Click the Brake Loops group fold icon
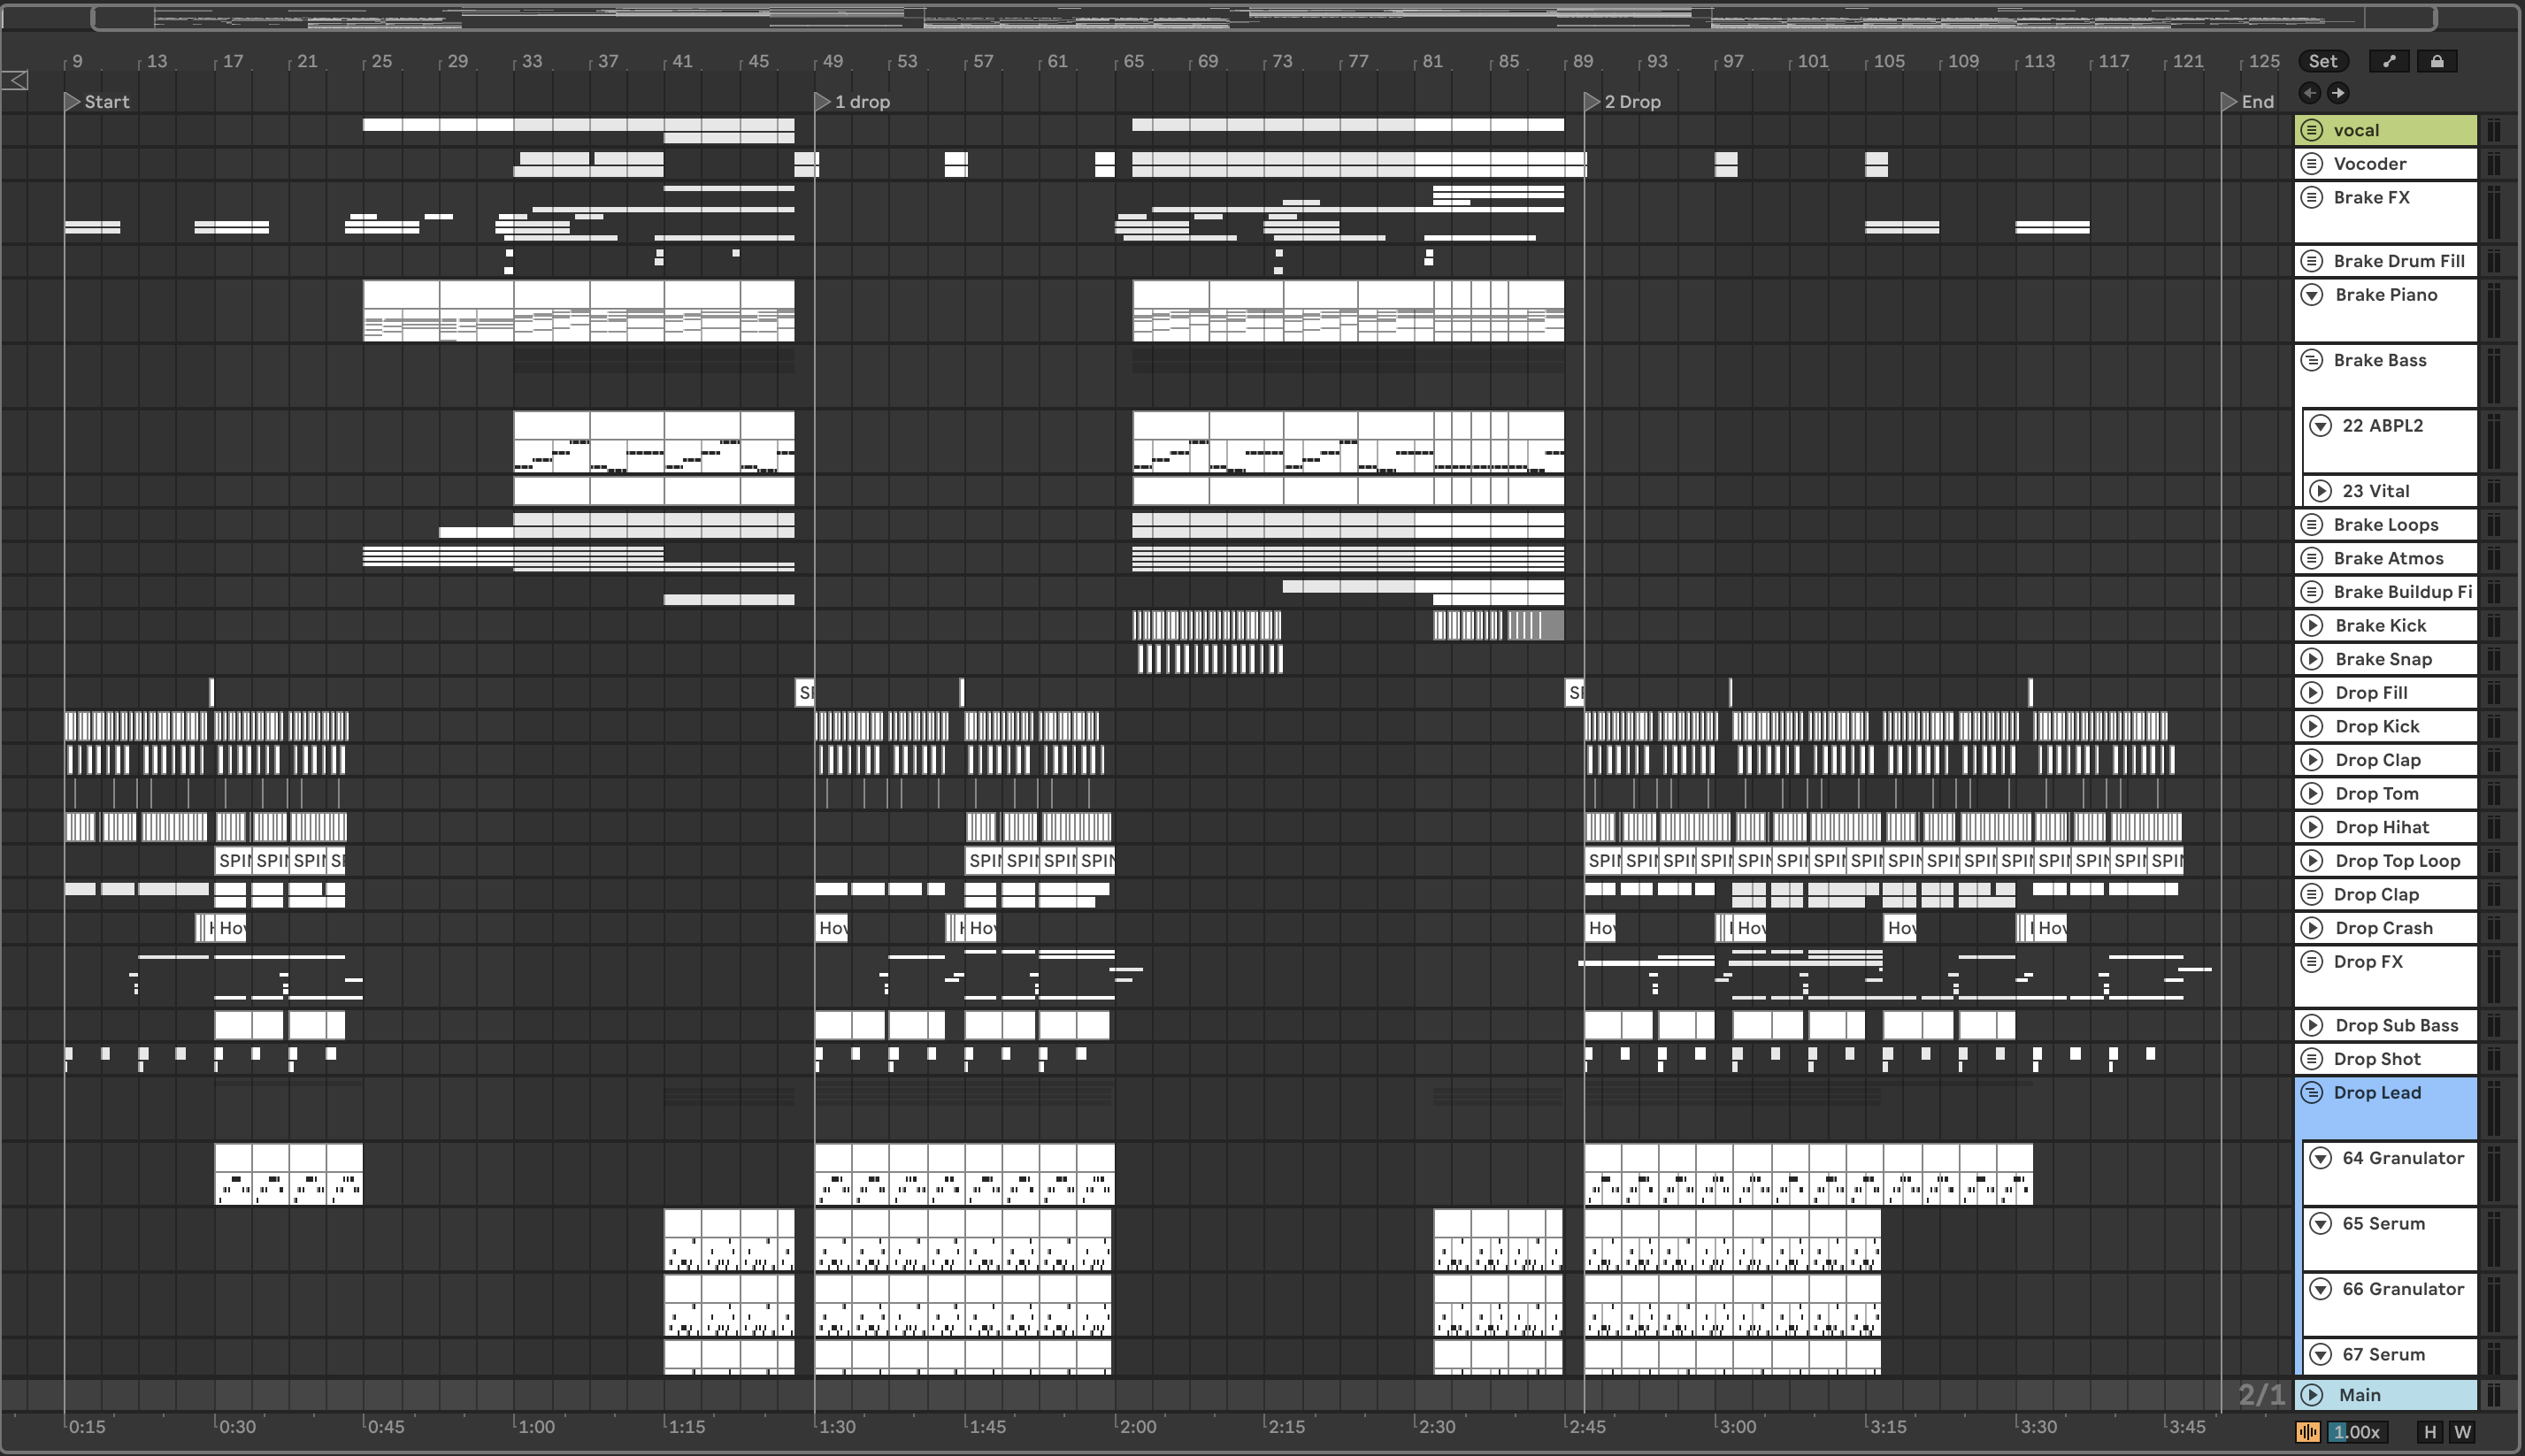The height and width of the screenshot is (1456, 2525). [x=2311, y=524]
